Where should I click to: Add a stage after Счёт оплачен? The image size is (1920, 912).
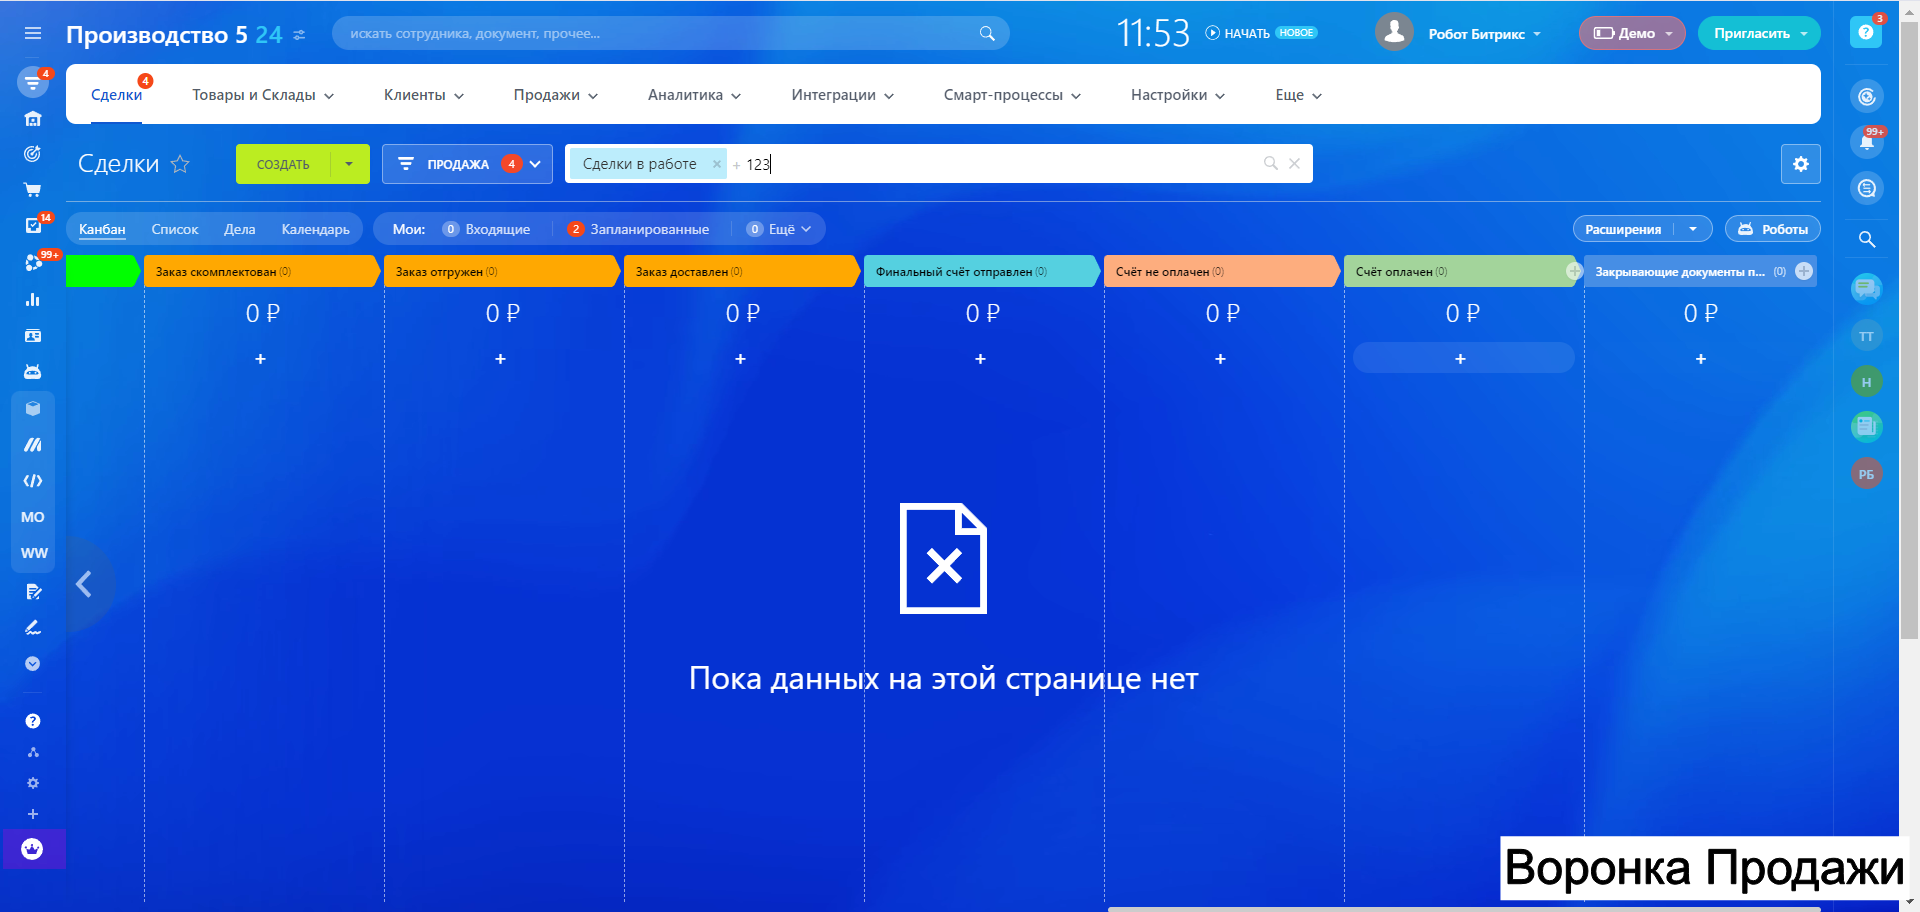click(x=1573, y=271)
